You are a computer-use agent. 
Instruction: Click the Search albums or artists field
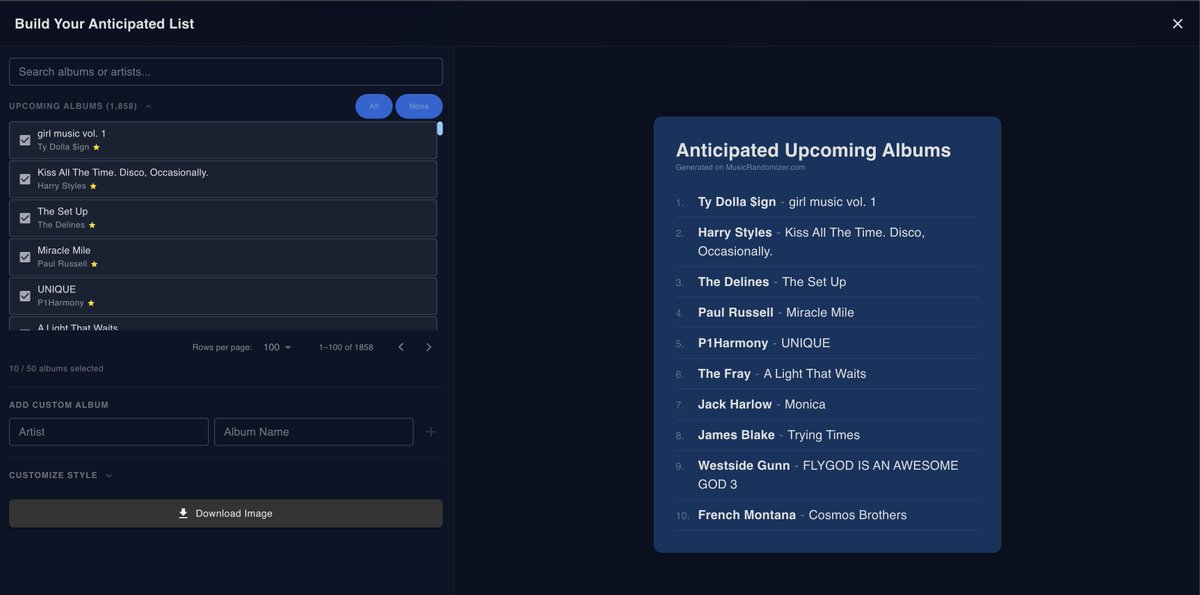click(226, 72)
